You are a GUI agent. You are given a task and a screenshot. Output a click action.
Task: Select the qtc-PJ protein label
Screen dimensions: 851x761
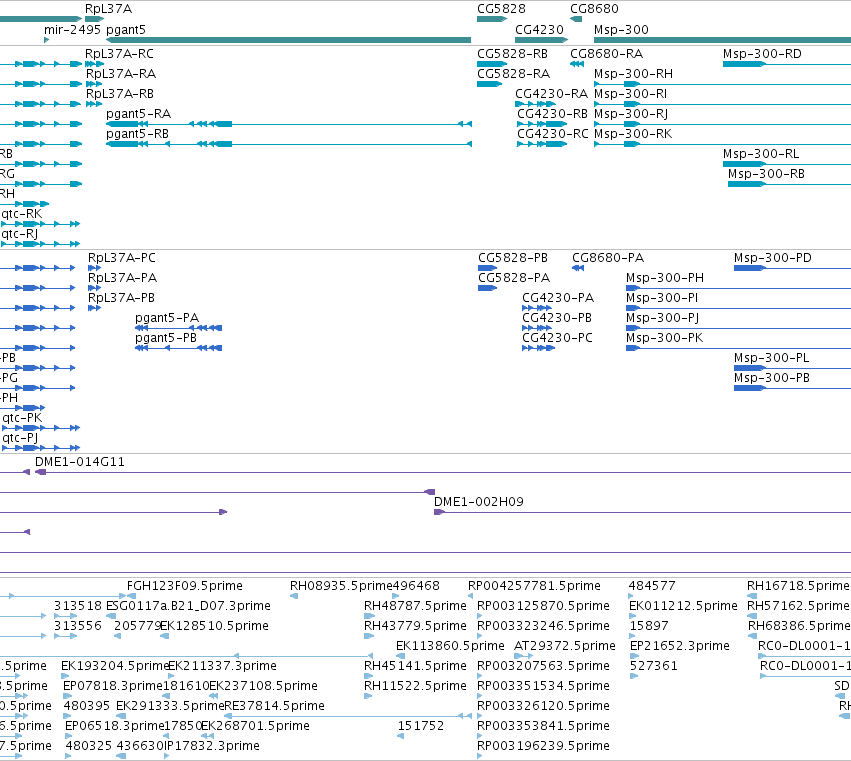20,439
